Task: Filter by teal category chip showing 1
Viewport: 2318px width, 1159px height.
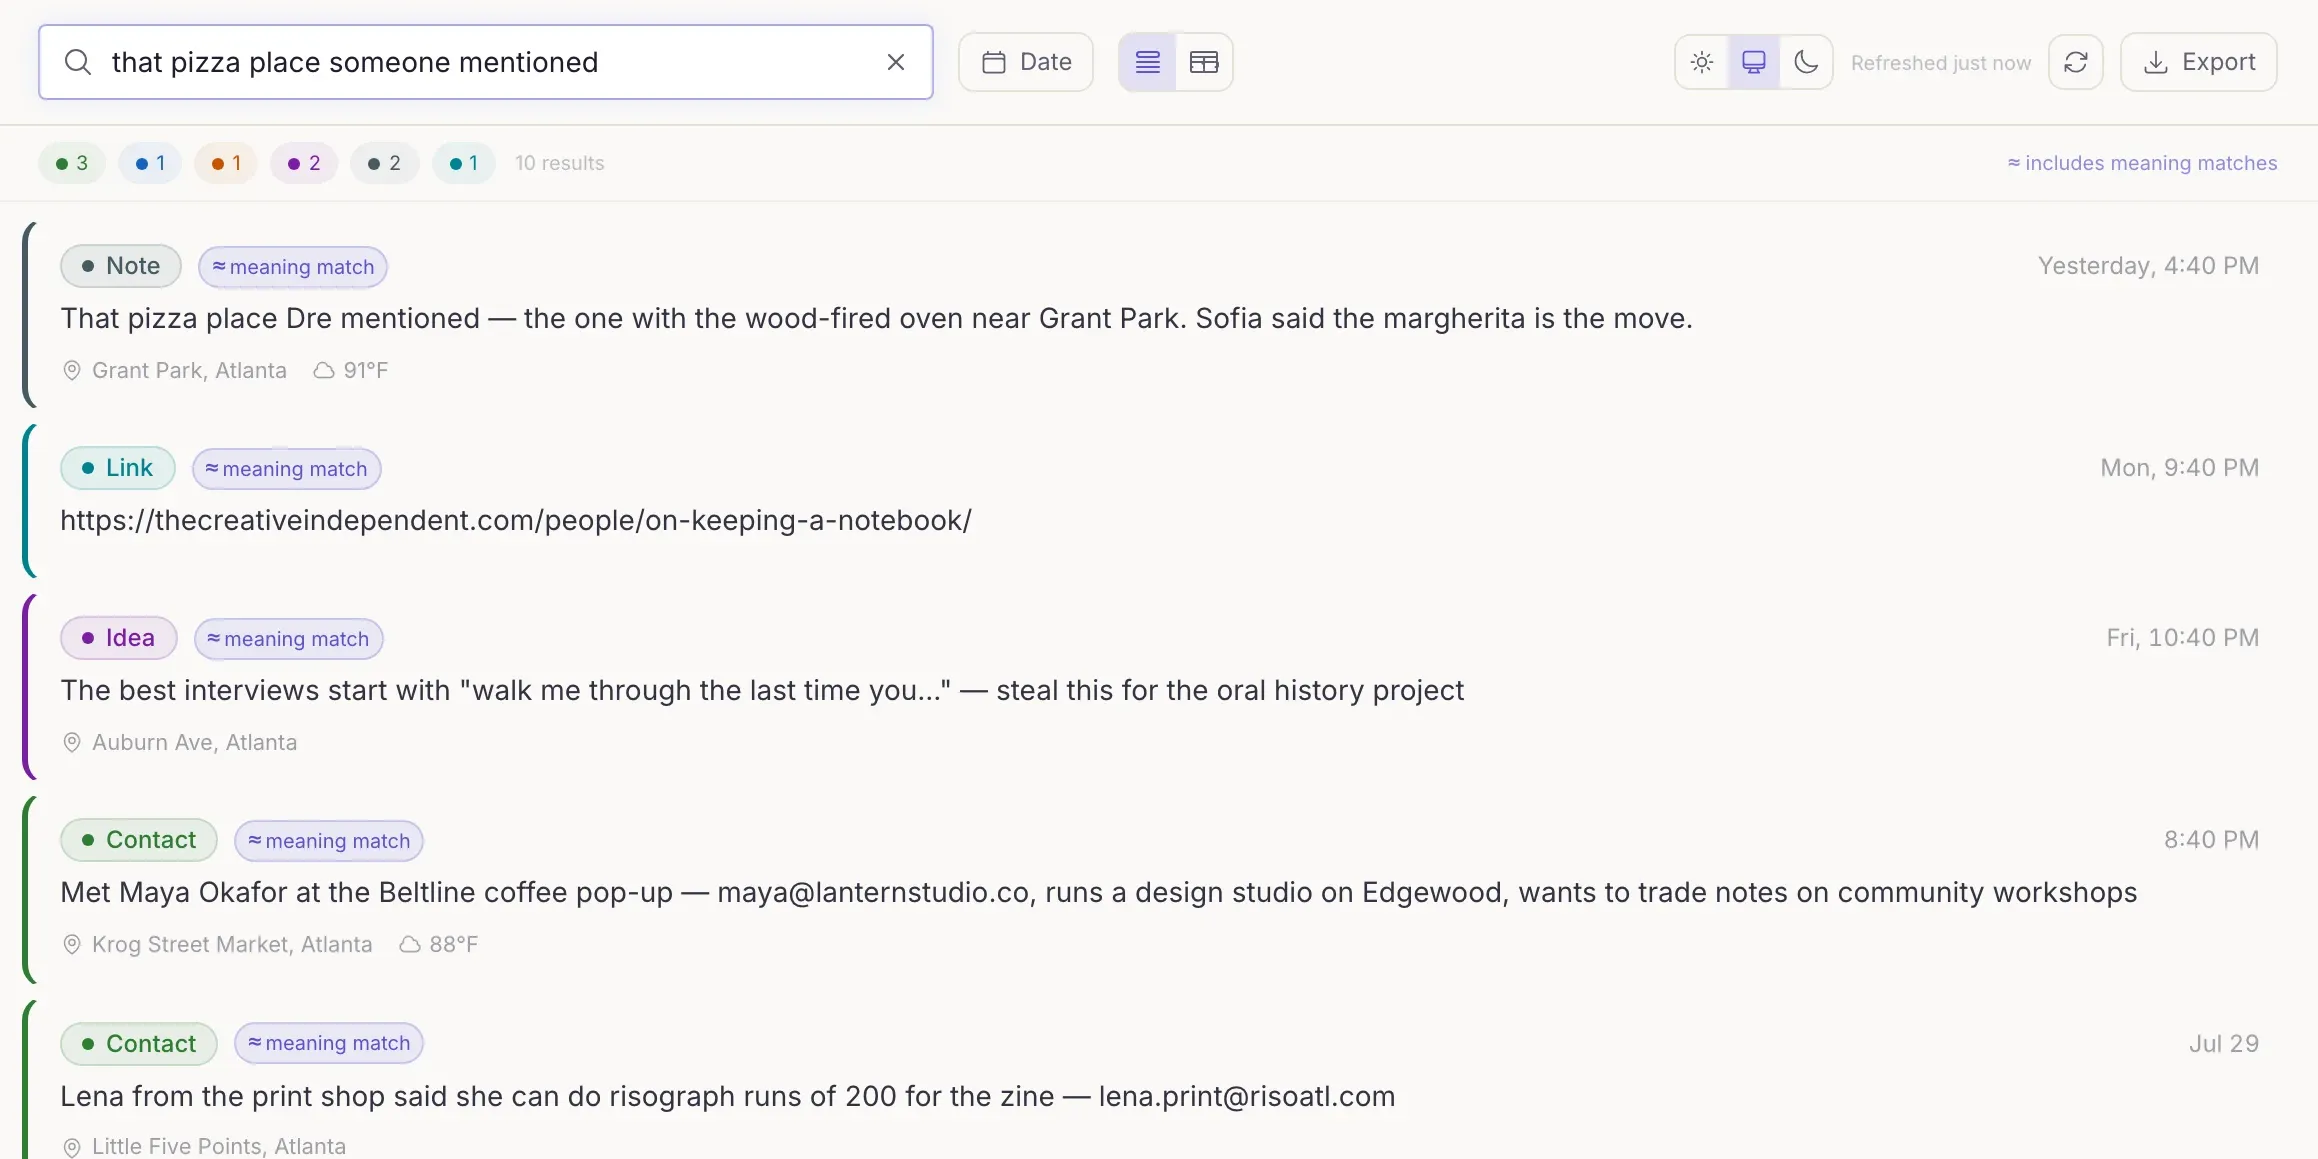Action: pos(464,163)
